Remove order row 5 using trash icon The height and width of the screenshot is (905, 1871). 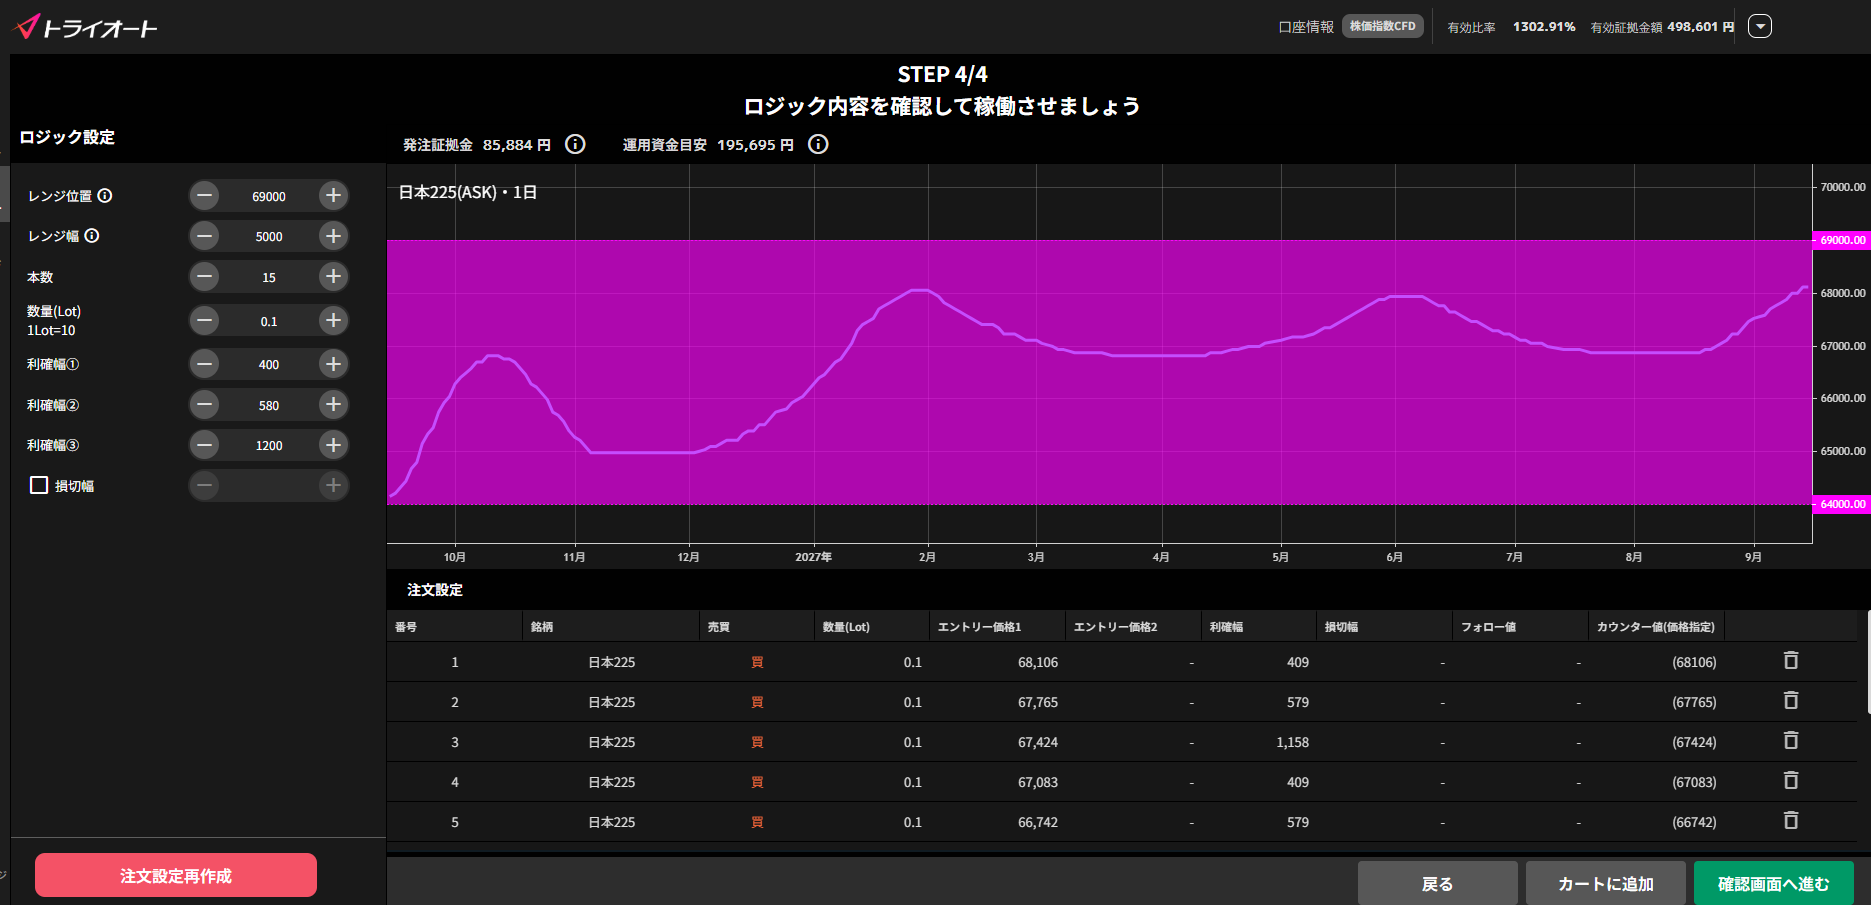pyautogui.click(x=1791, y=821)
